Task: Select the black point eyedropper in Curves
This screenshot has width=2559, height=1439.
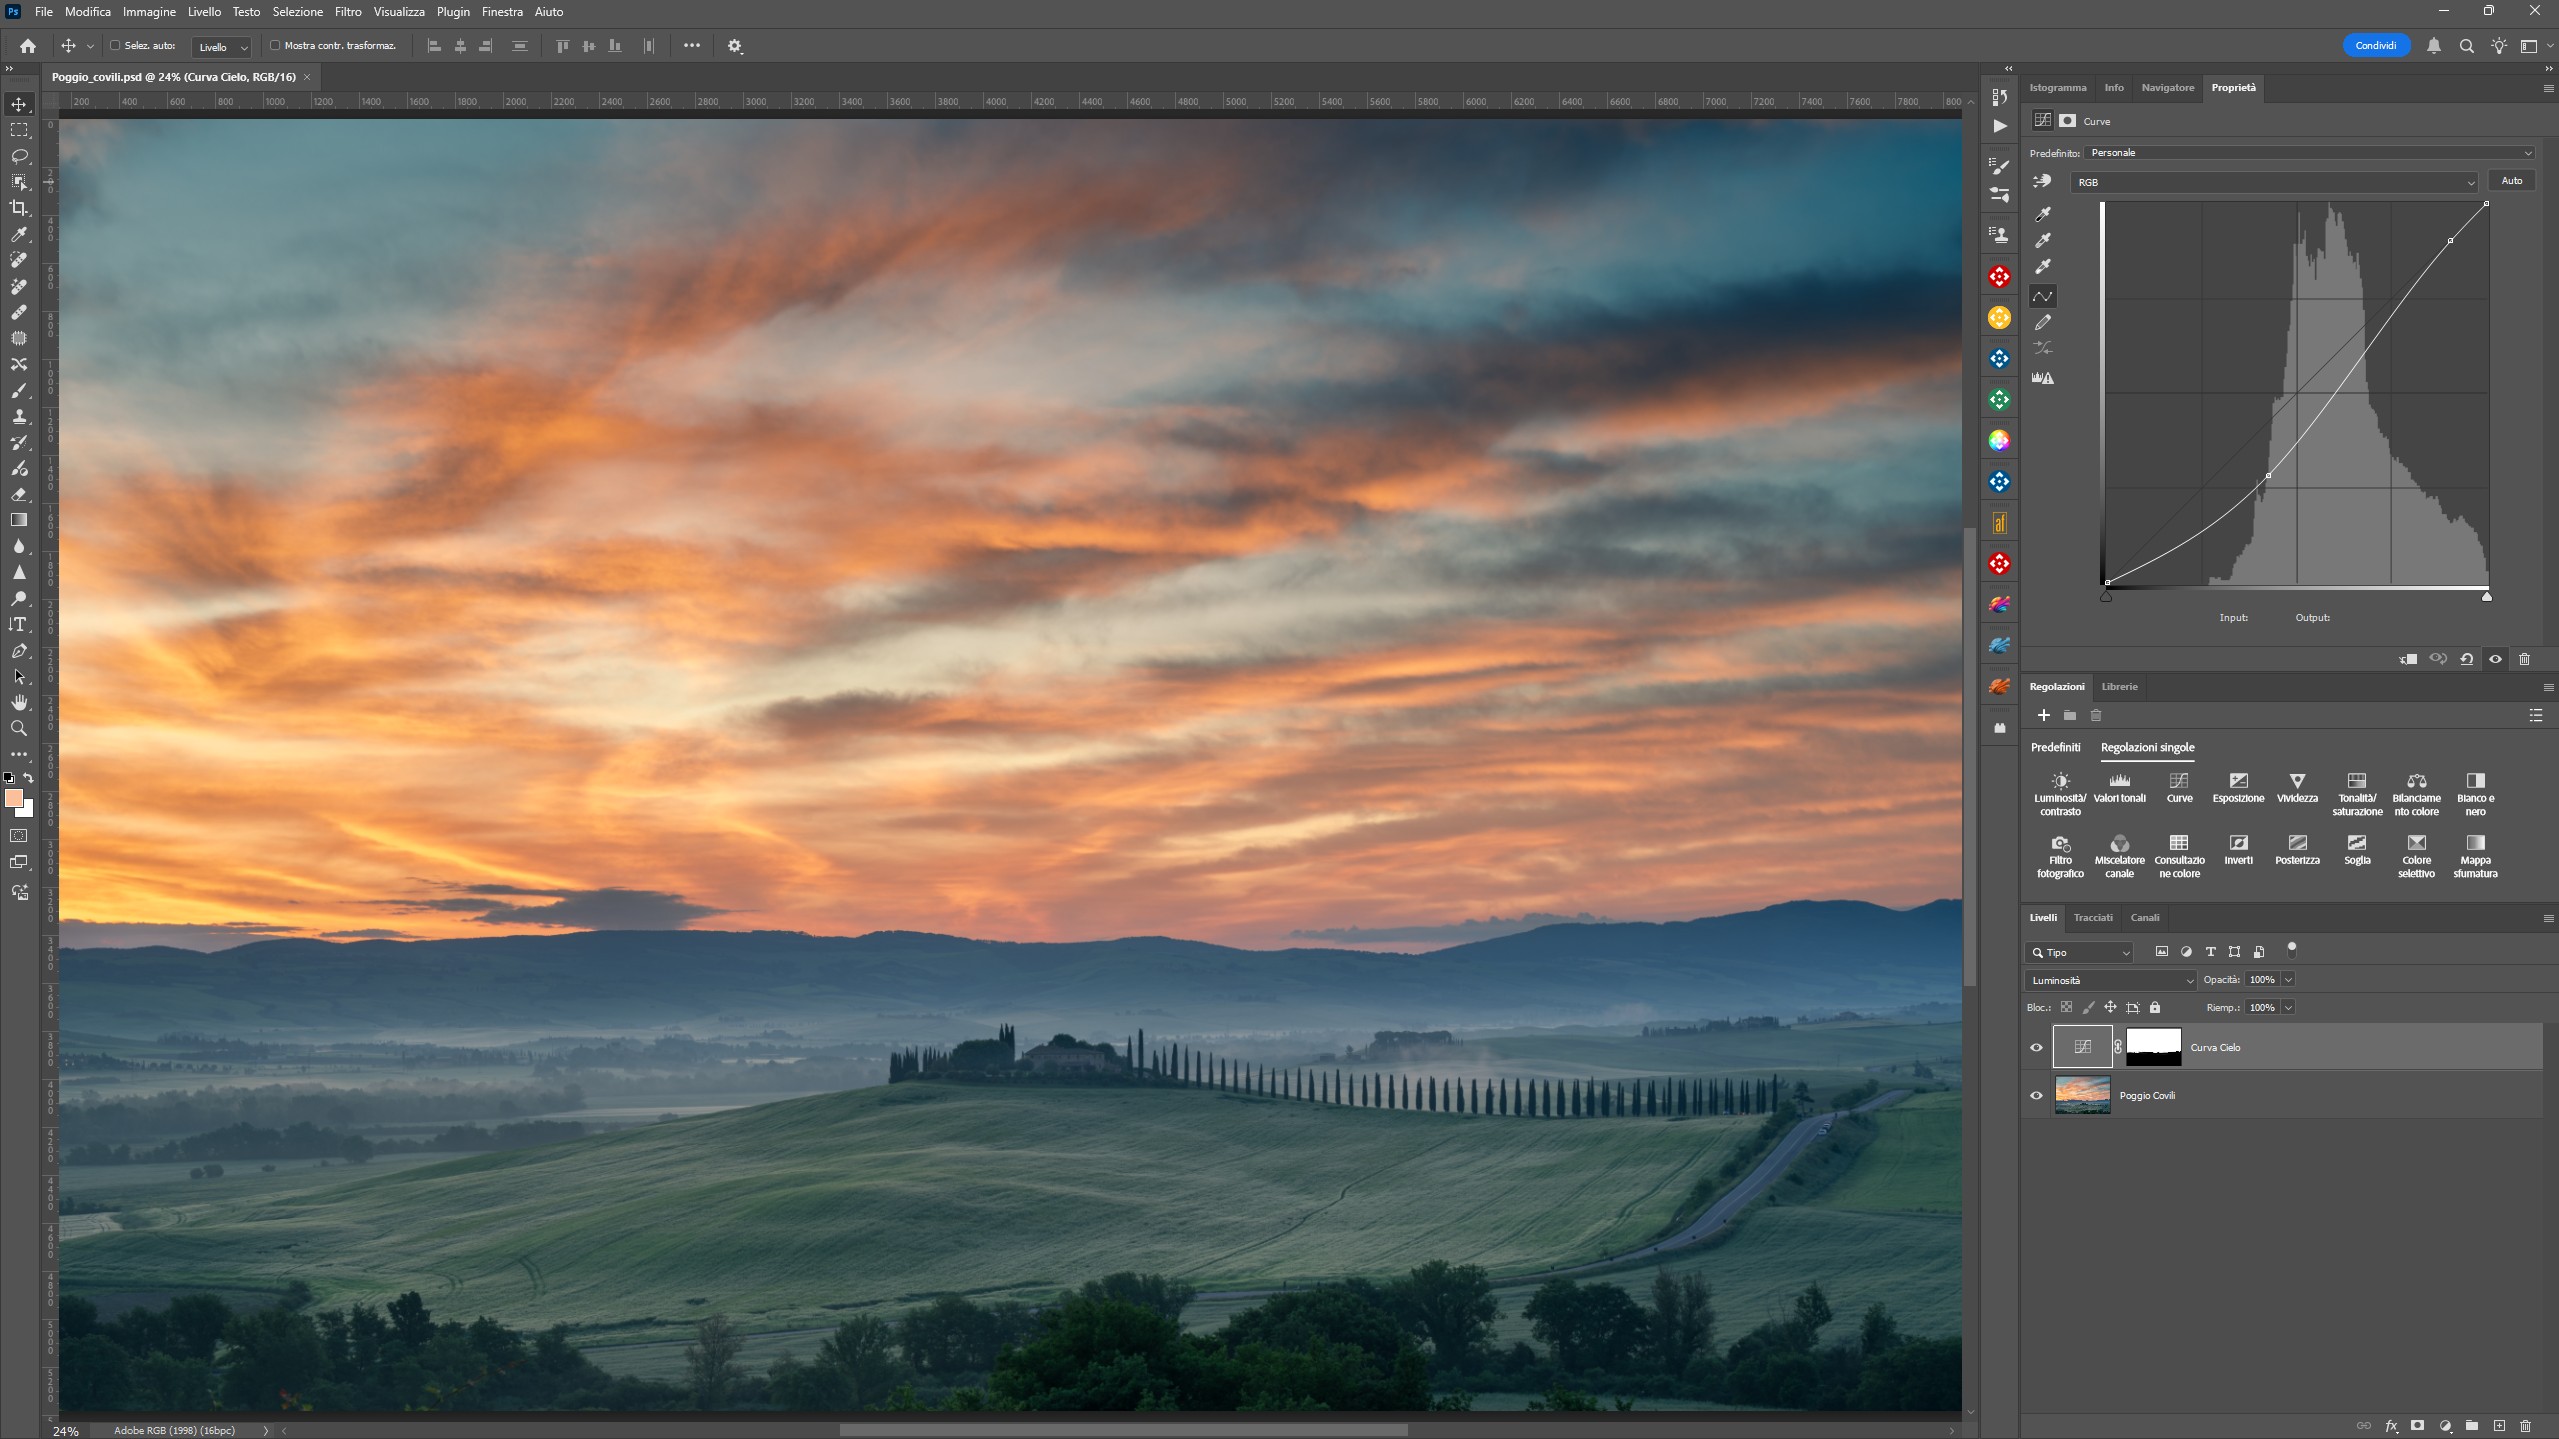Action: (2043, 214)
